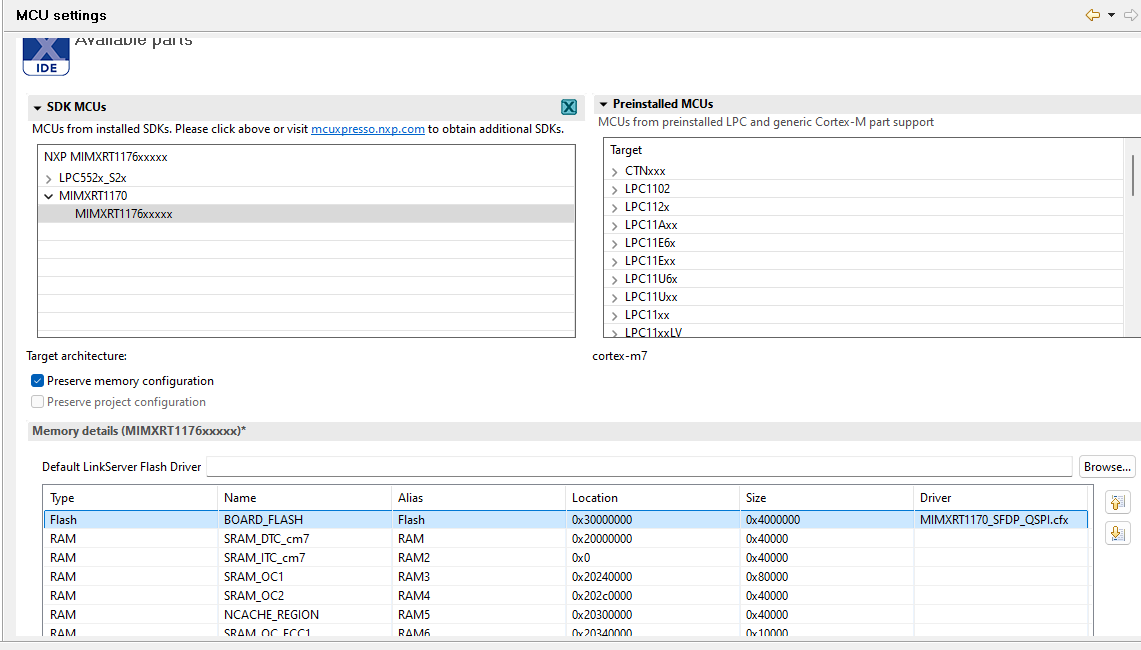Screen dimensions: 1141x650
Task: Select the MIMXRT1176xxxxx part
Action: pos(123,214)
